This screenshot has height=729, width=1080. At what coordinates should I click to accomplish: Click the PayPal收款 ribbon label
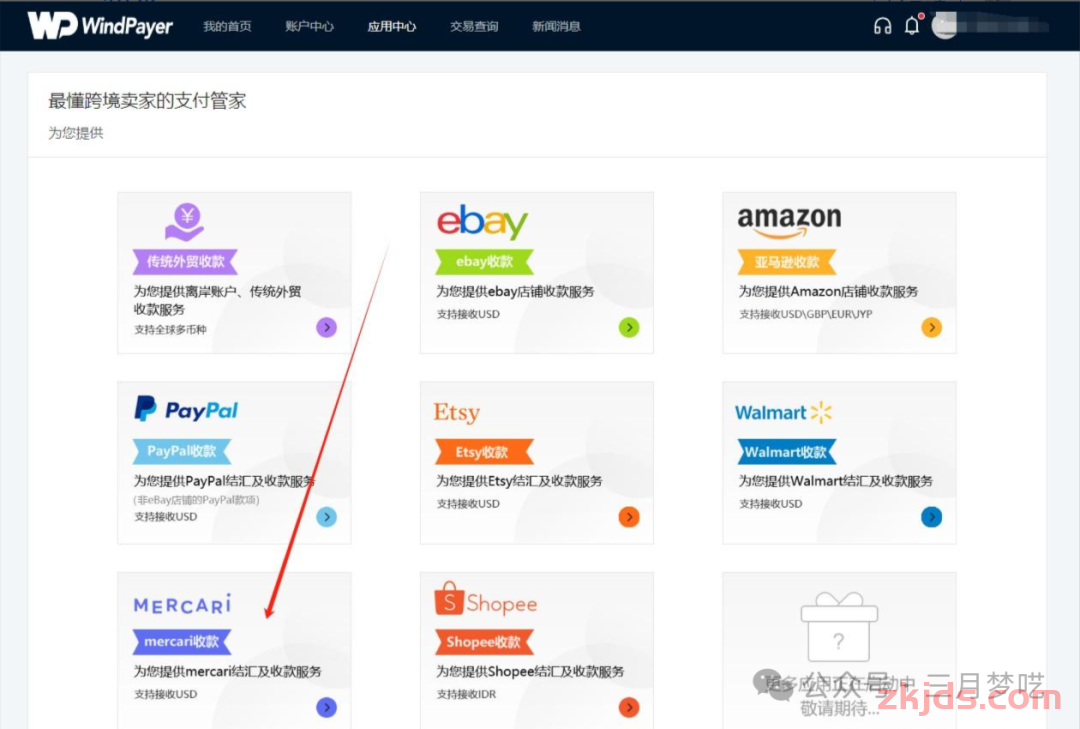(182, 451)
